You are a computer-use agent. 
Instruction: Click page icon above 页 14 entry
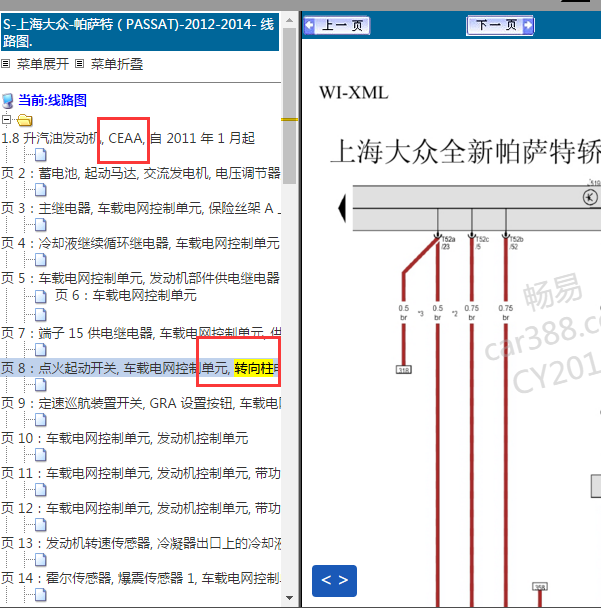[x=41, y=560]
